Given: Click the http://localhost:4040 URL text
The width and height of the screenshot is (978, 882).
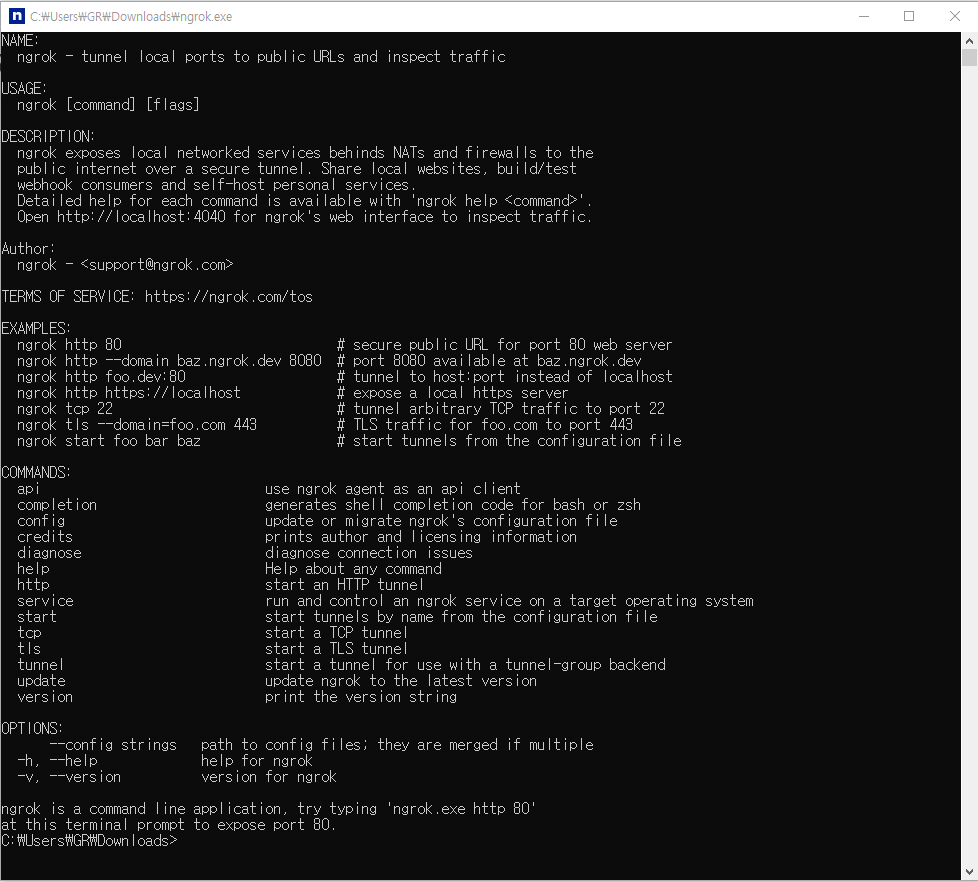Looking at the screenshot, I should click(141, 217).
